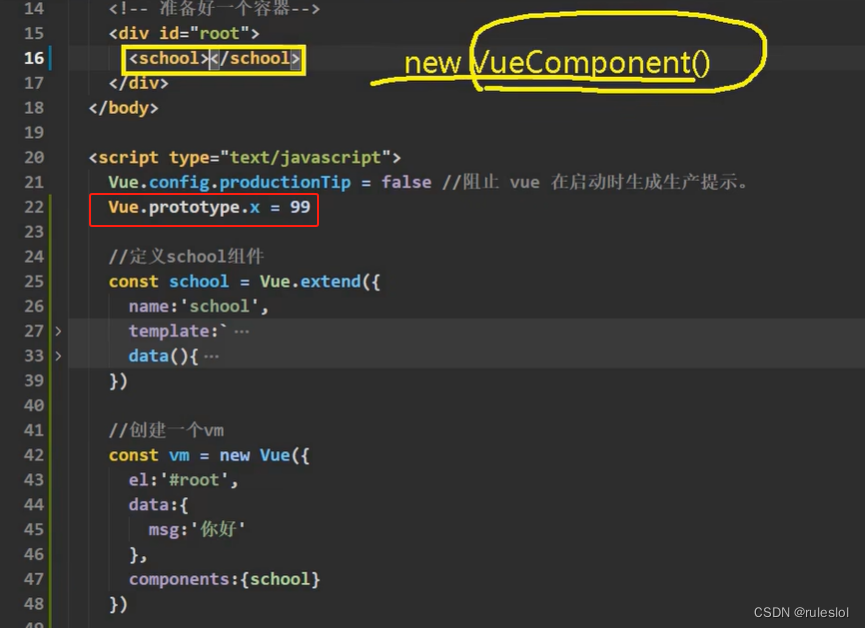The height and width of the screenshot is (628, 865).
Task: Click the yellow new VueComponent() annotation
Action: [x=556, y=62]
